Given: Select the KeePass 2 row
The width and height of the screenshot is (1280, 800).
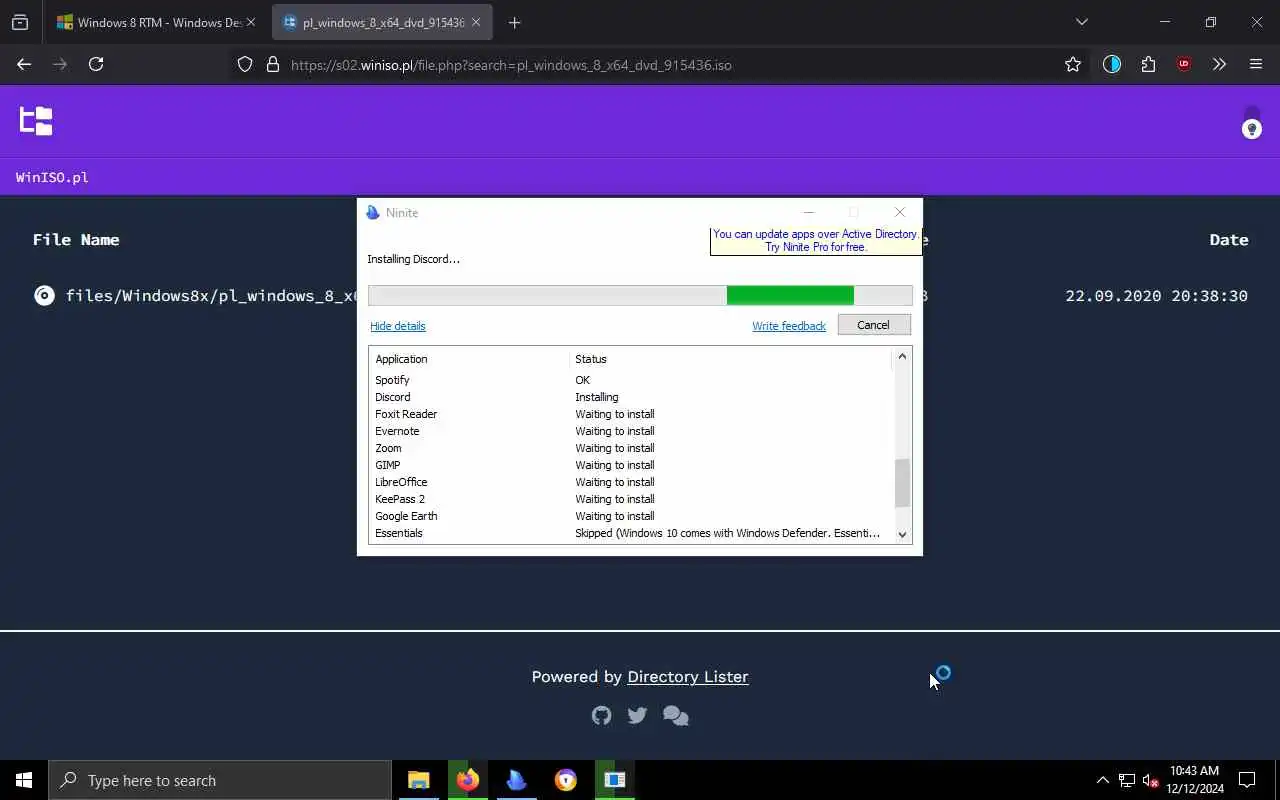Looking at the screenshot, I should pyautogui.click(x=631, y=499).
